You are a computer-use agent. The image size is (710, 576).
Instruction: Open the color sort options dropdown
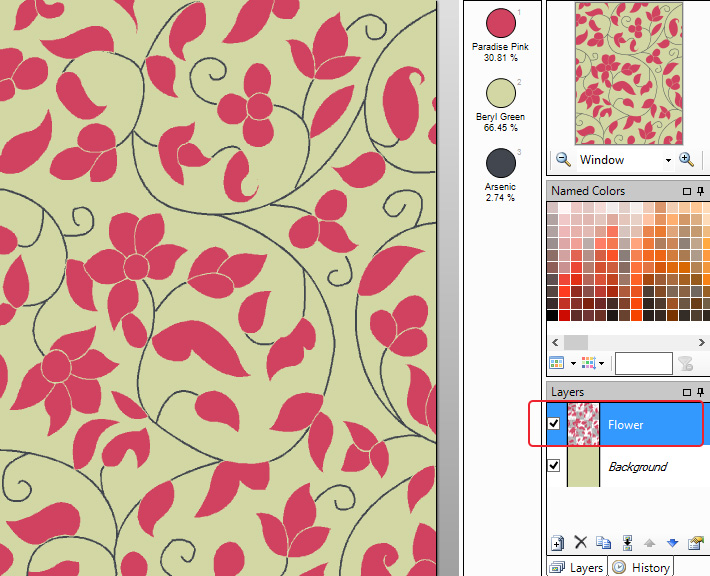click(x=602, y=364)
